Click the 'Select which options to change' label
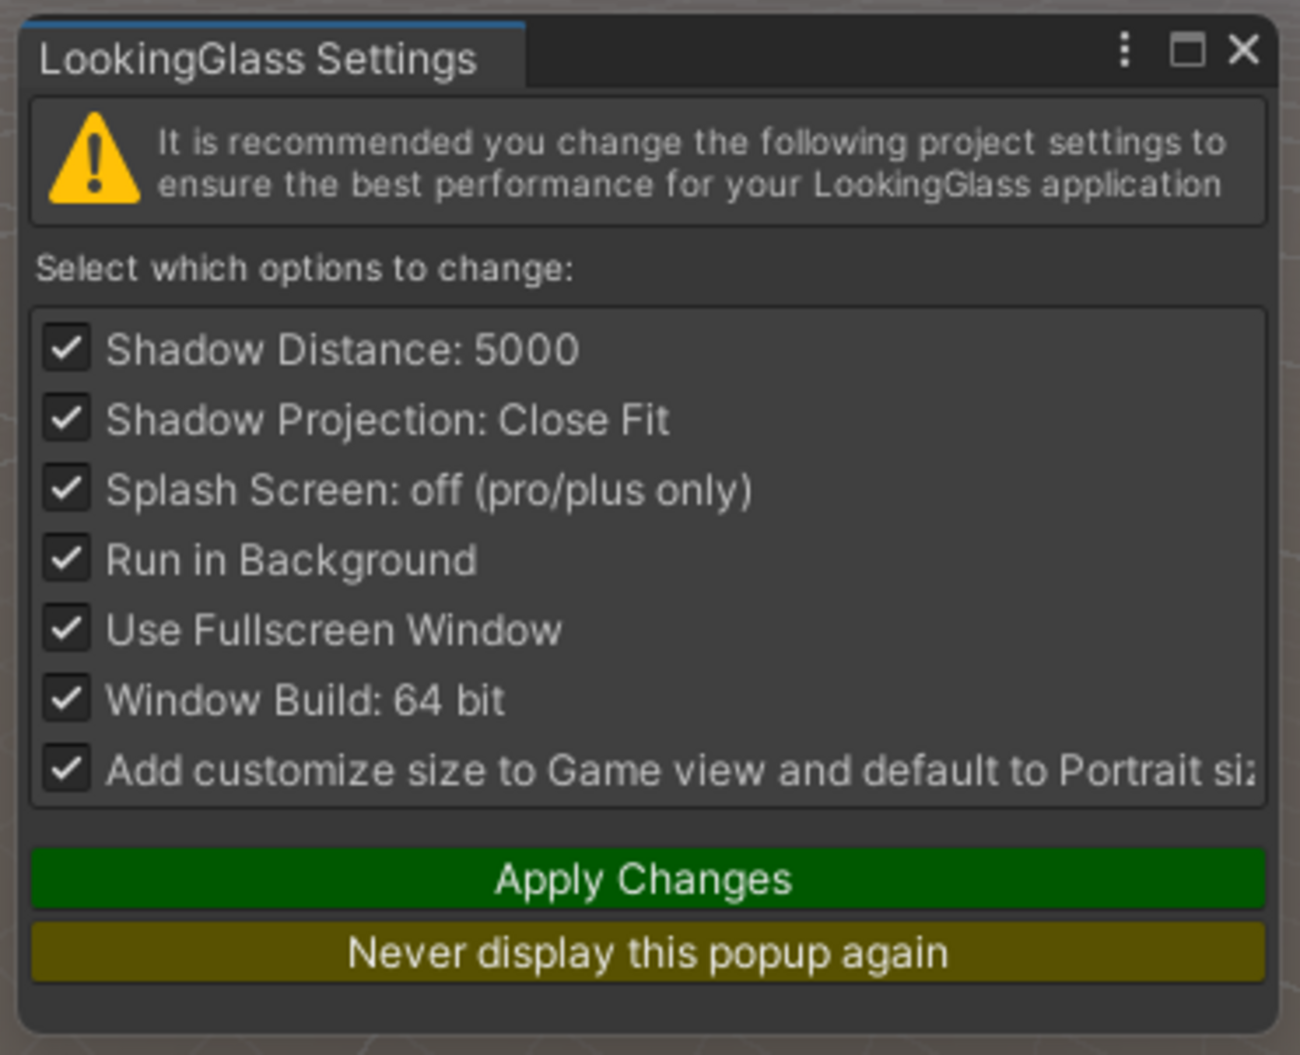Screen dimensions: 1300x1055 [x=305, y=269]
